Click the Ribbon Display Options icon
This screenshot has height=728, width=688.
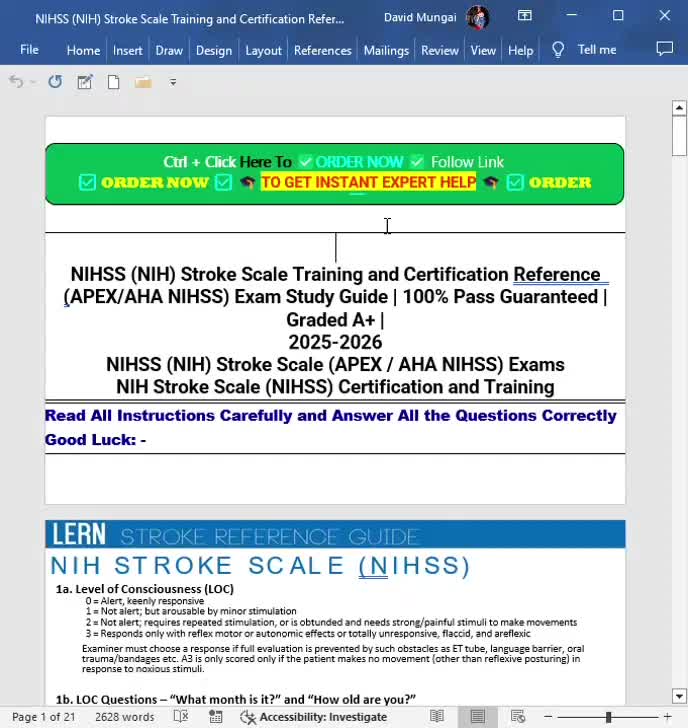(x=525, y=16)
